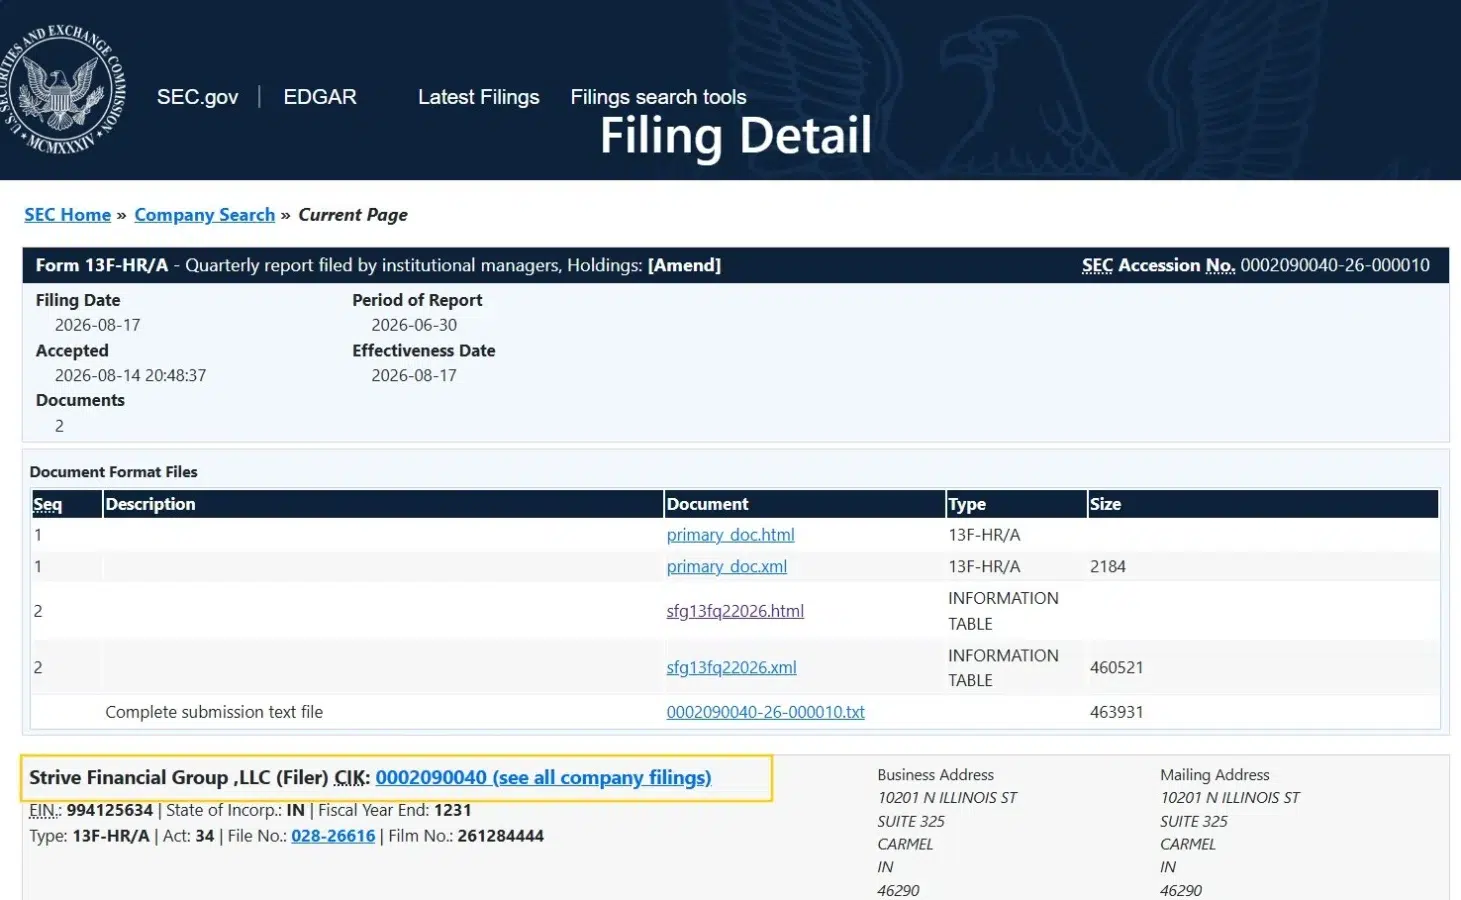Click CIK 0002090040 see all company filings
Image resolution: width=1461 pixels, height=900 pixels.
(x=543, y=778)
